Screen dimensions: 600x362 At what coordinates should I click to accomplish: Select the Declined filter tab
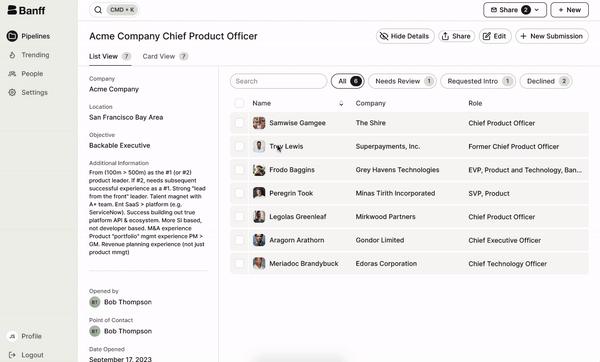point(546,81)
